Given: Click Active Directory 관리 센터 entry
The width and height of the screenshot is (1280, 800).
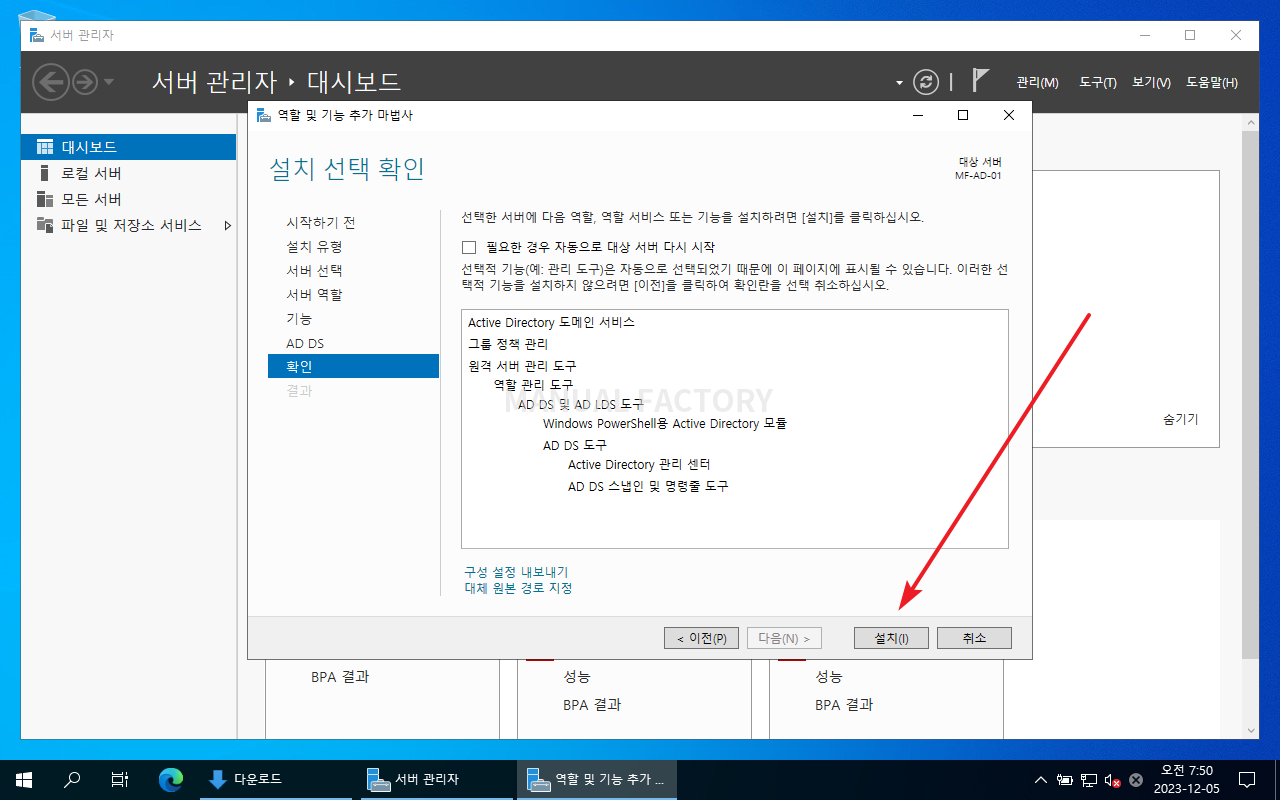Looking at the screenshot, I should pos(639,465).
